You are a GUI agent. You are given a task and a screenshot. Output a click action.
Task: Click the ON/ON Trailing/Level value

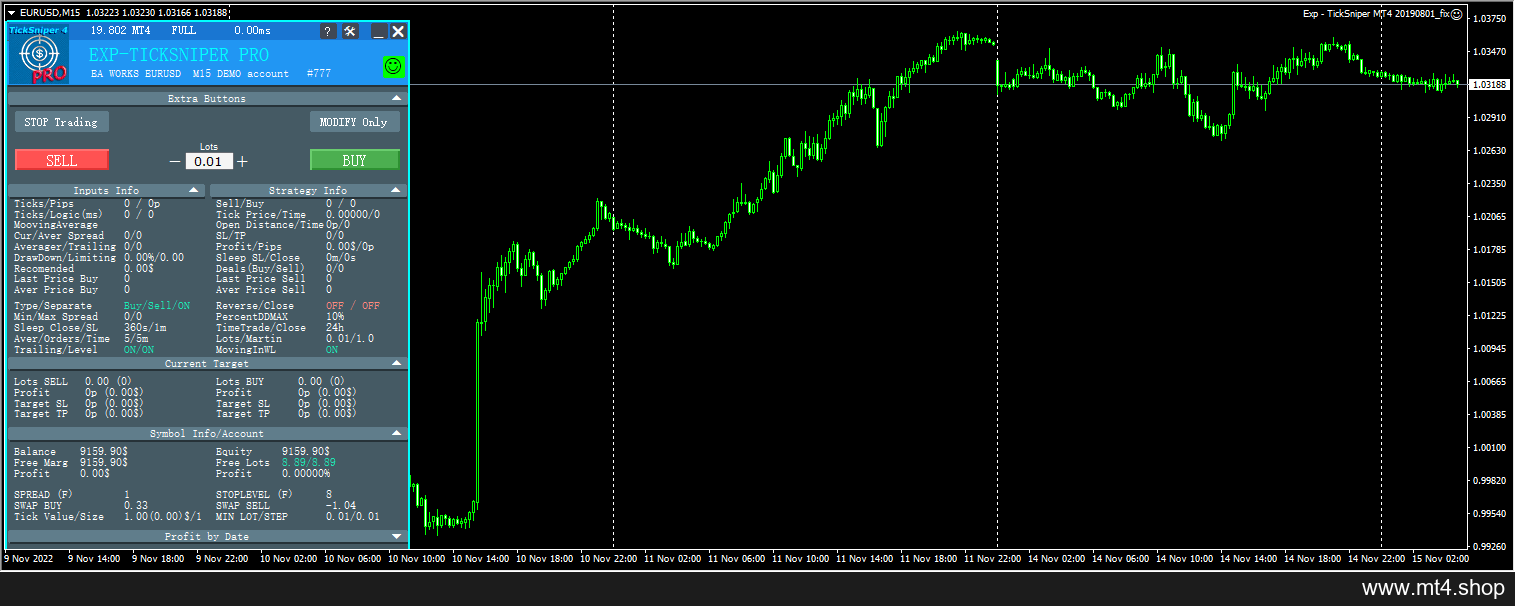[139, 350]
